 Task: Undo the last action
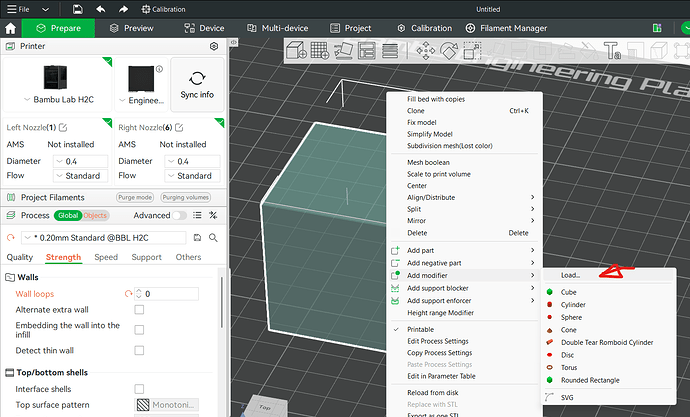coord(101,9)
